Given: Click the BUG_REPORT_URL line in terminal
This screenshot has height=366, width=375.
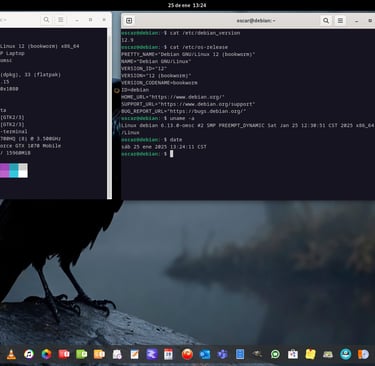Looking at the screenshot, I should tap(184, 111).
